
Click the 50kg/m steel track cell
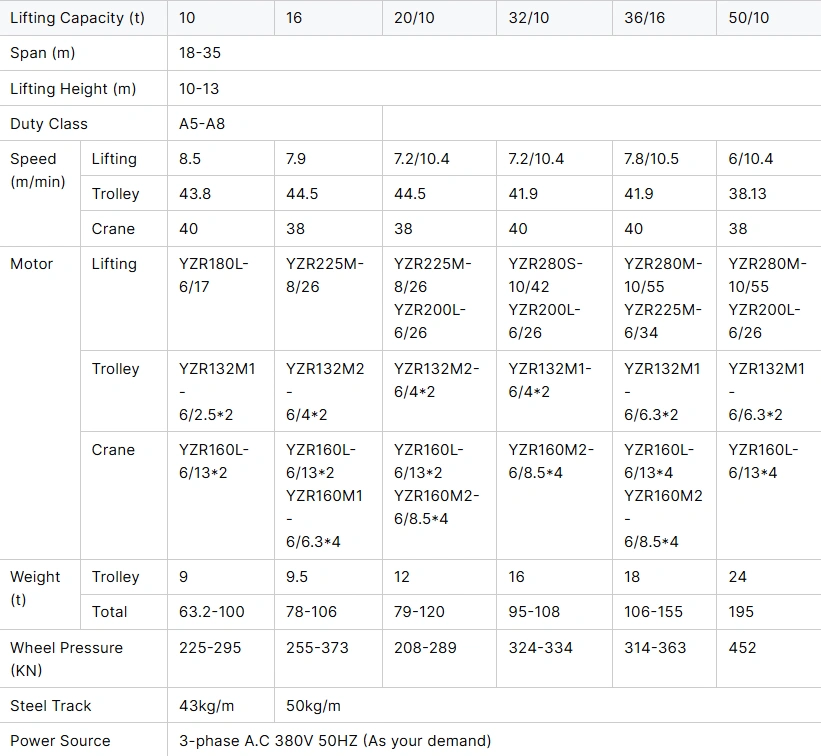pos(313,706)
